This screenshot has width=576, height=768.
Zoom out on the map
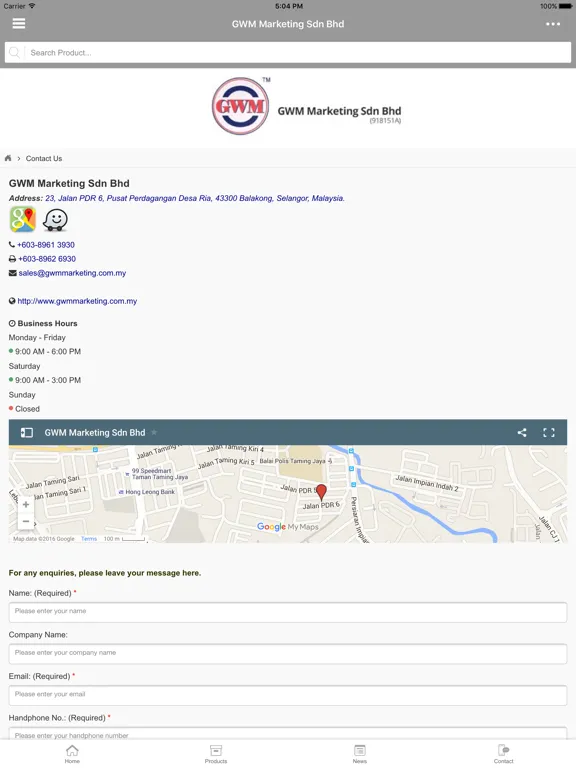coord(26,521)
